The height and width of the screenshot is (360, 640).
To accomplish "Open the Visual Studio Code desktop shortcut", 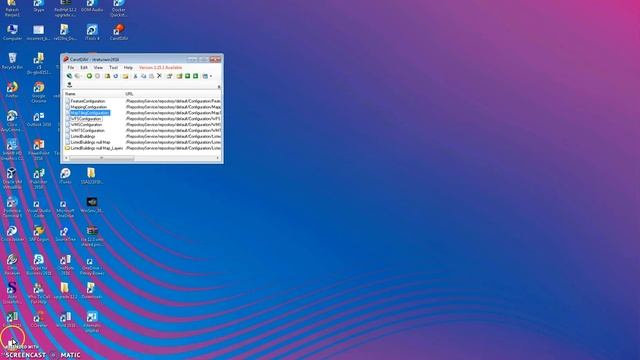I will [39, 207].
